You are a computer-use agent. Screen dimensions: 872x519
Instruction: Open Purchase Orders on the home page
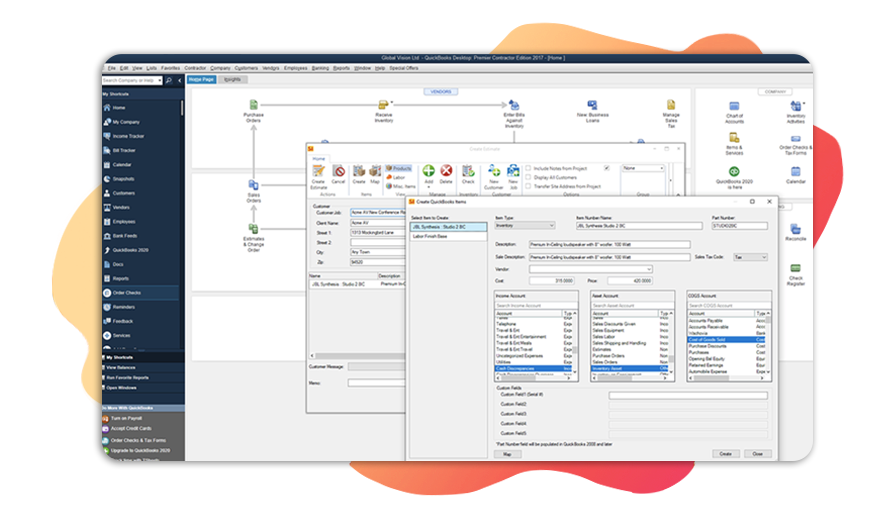click(x=254, y=105)
